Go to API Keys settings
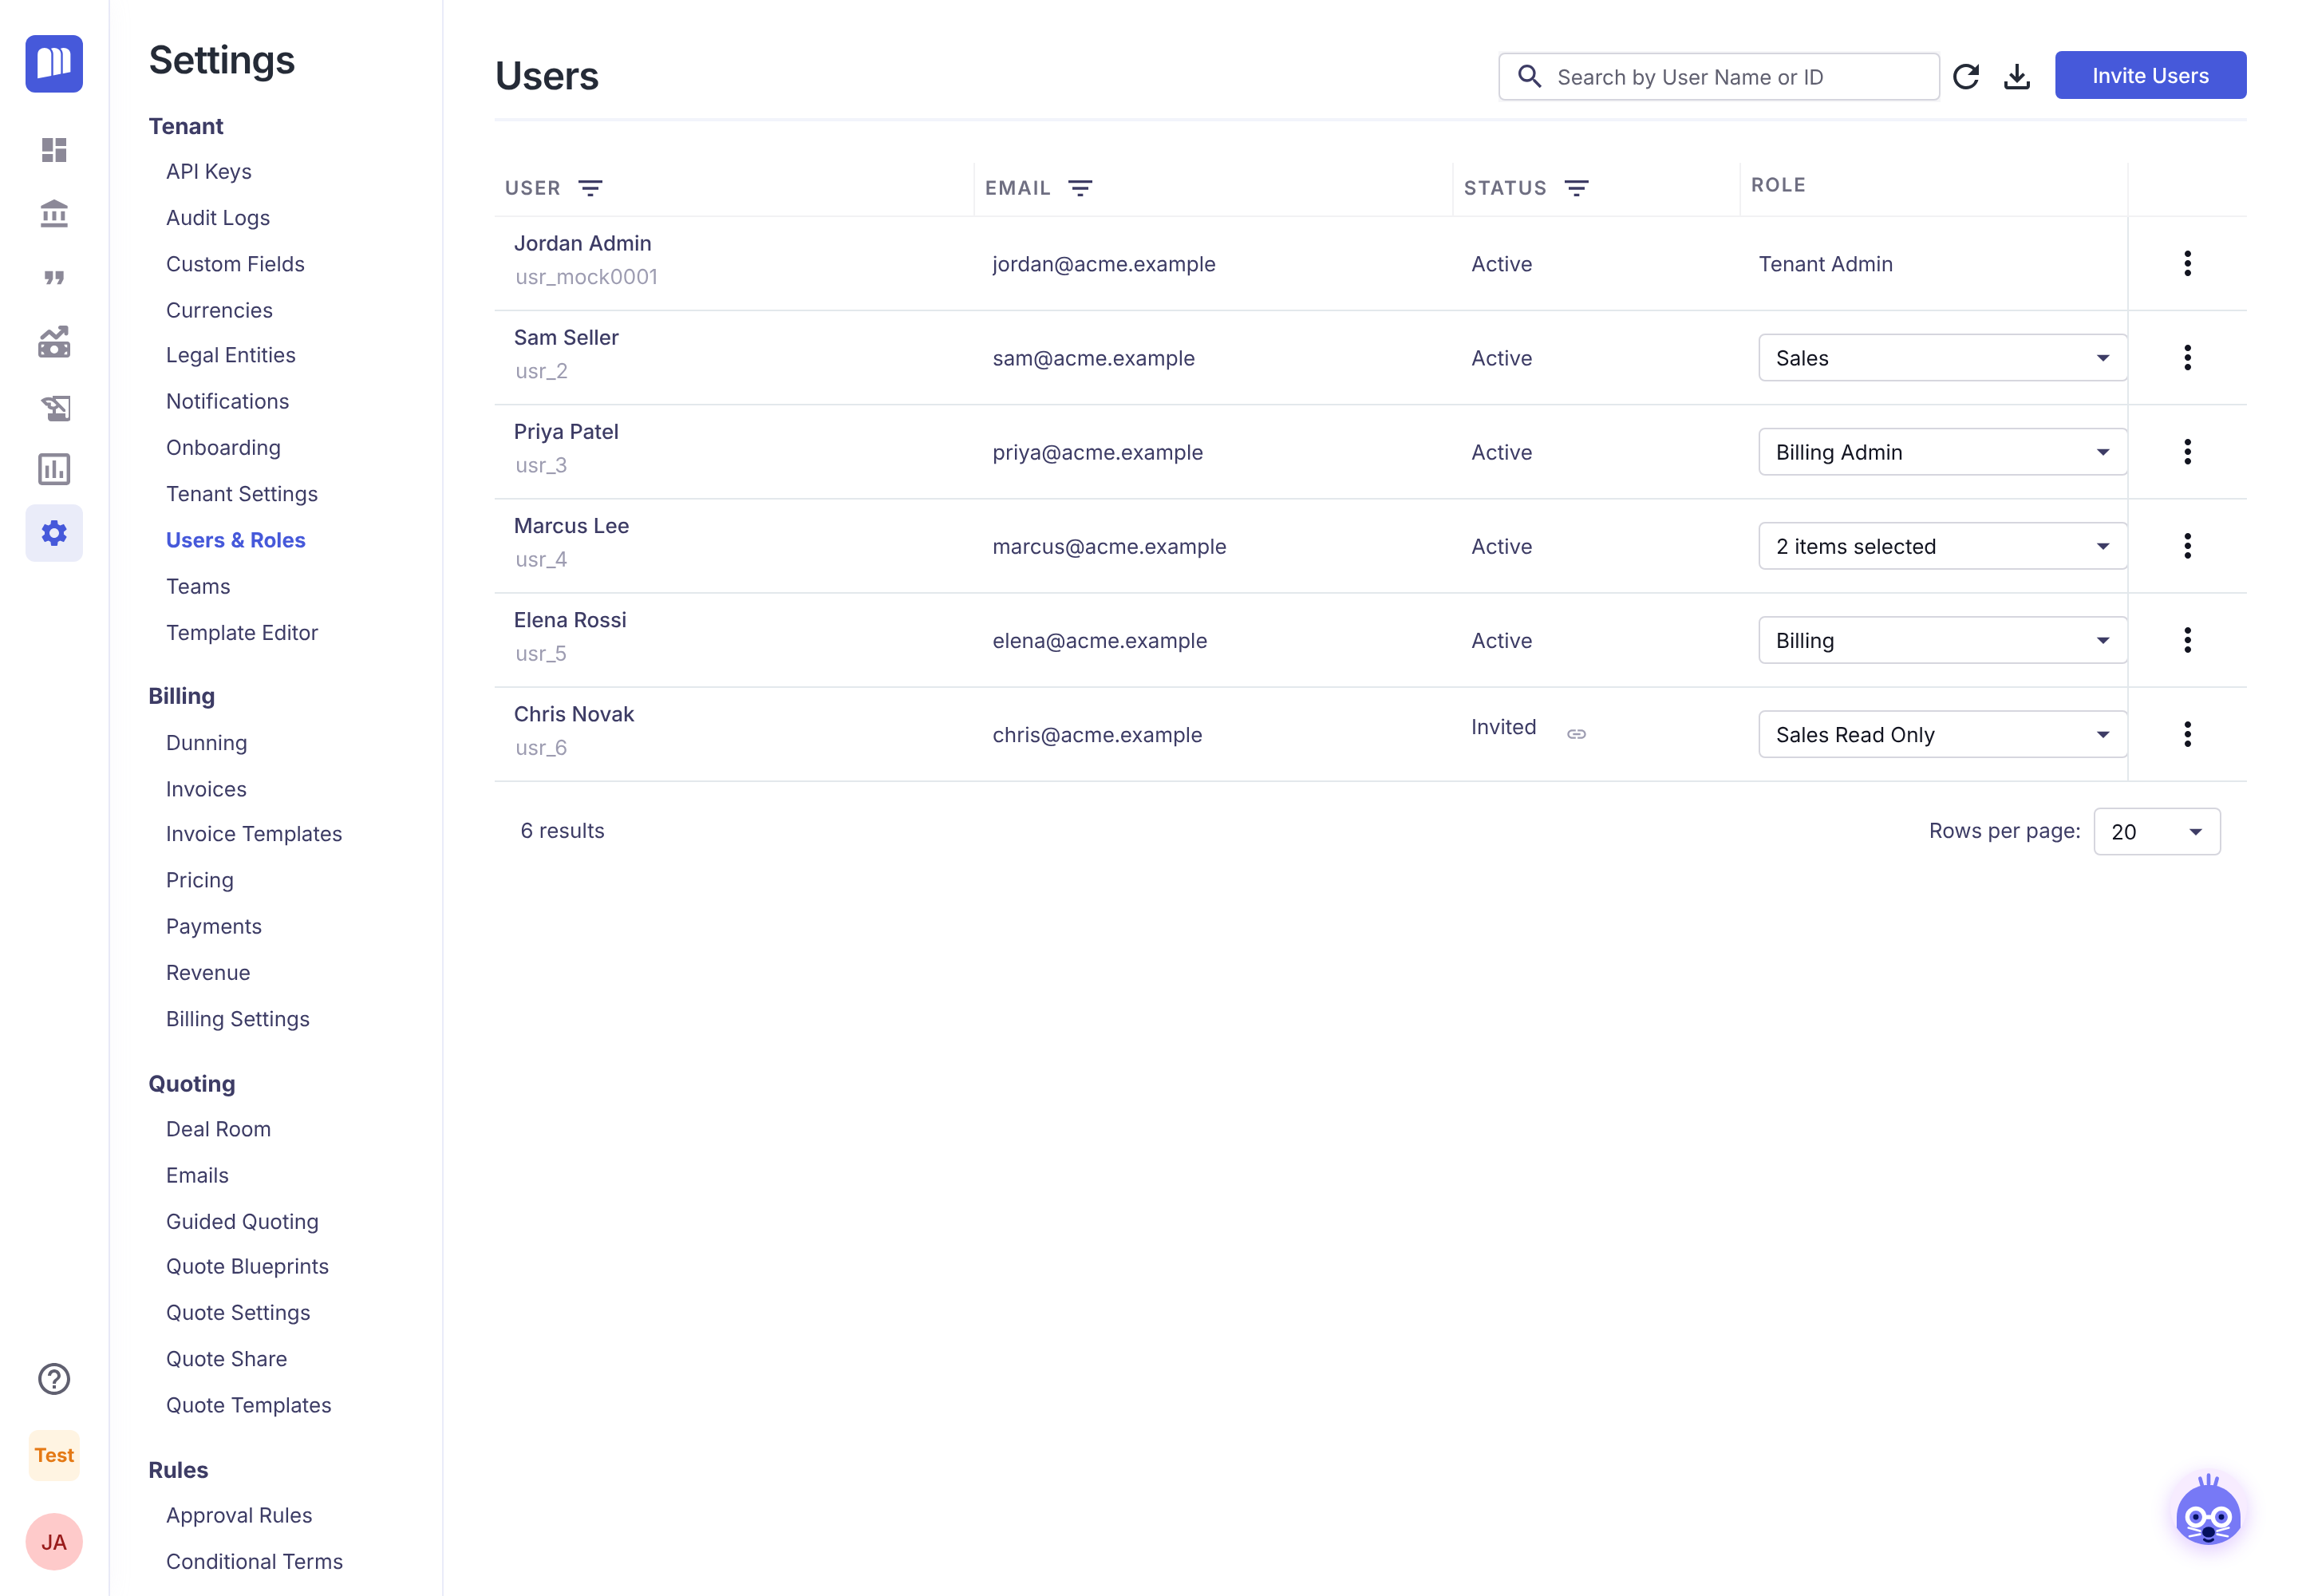2298x1596 pixels. tap(209, 171)
